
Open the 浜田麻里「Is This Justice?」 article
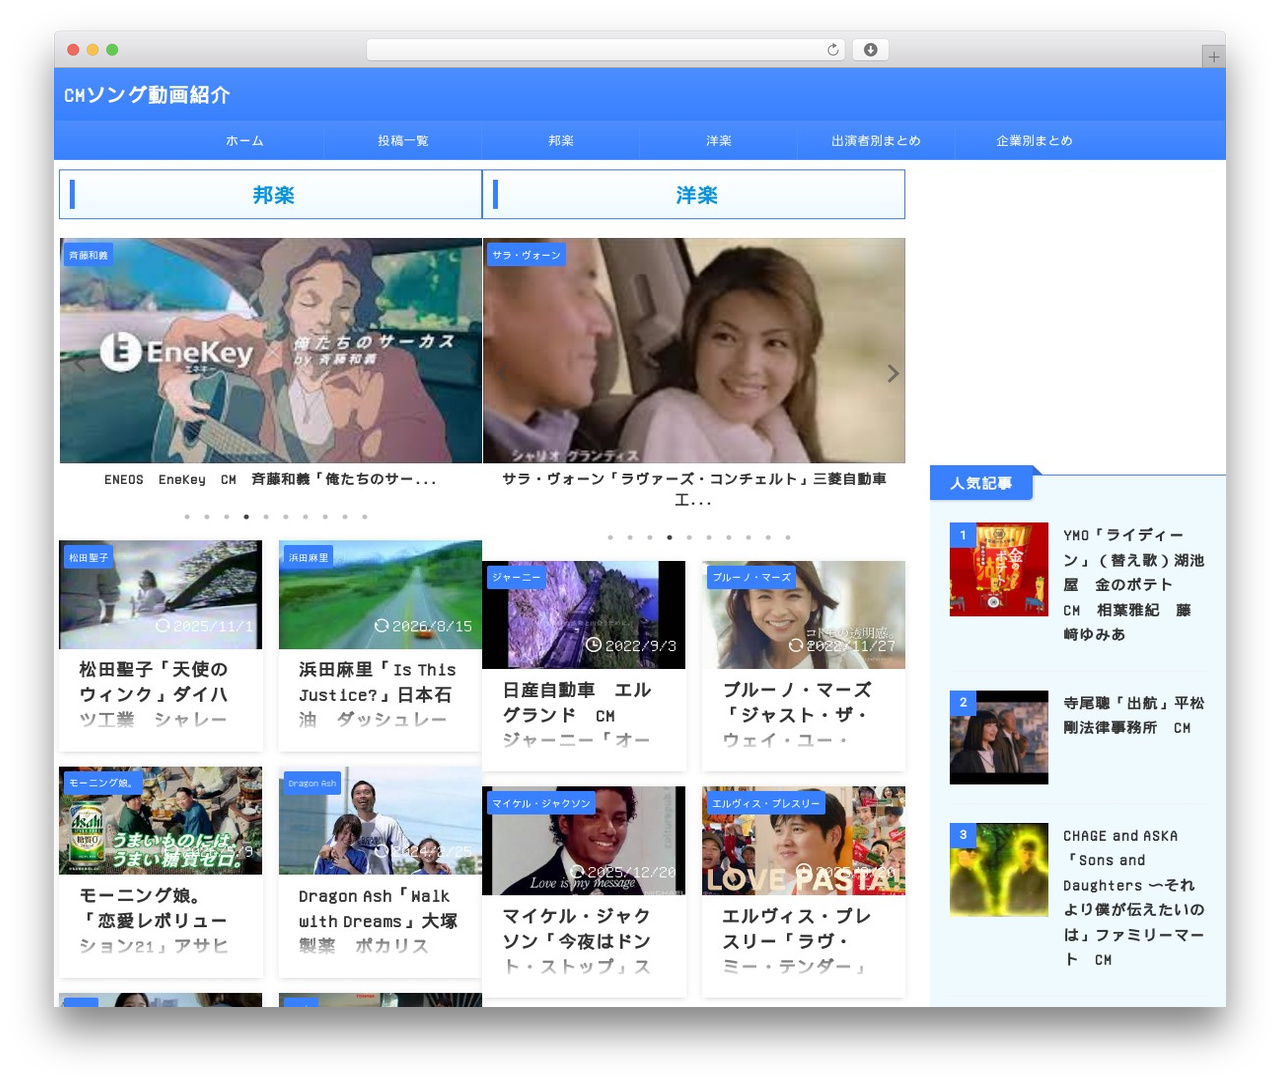(377, 694)
